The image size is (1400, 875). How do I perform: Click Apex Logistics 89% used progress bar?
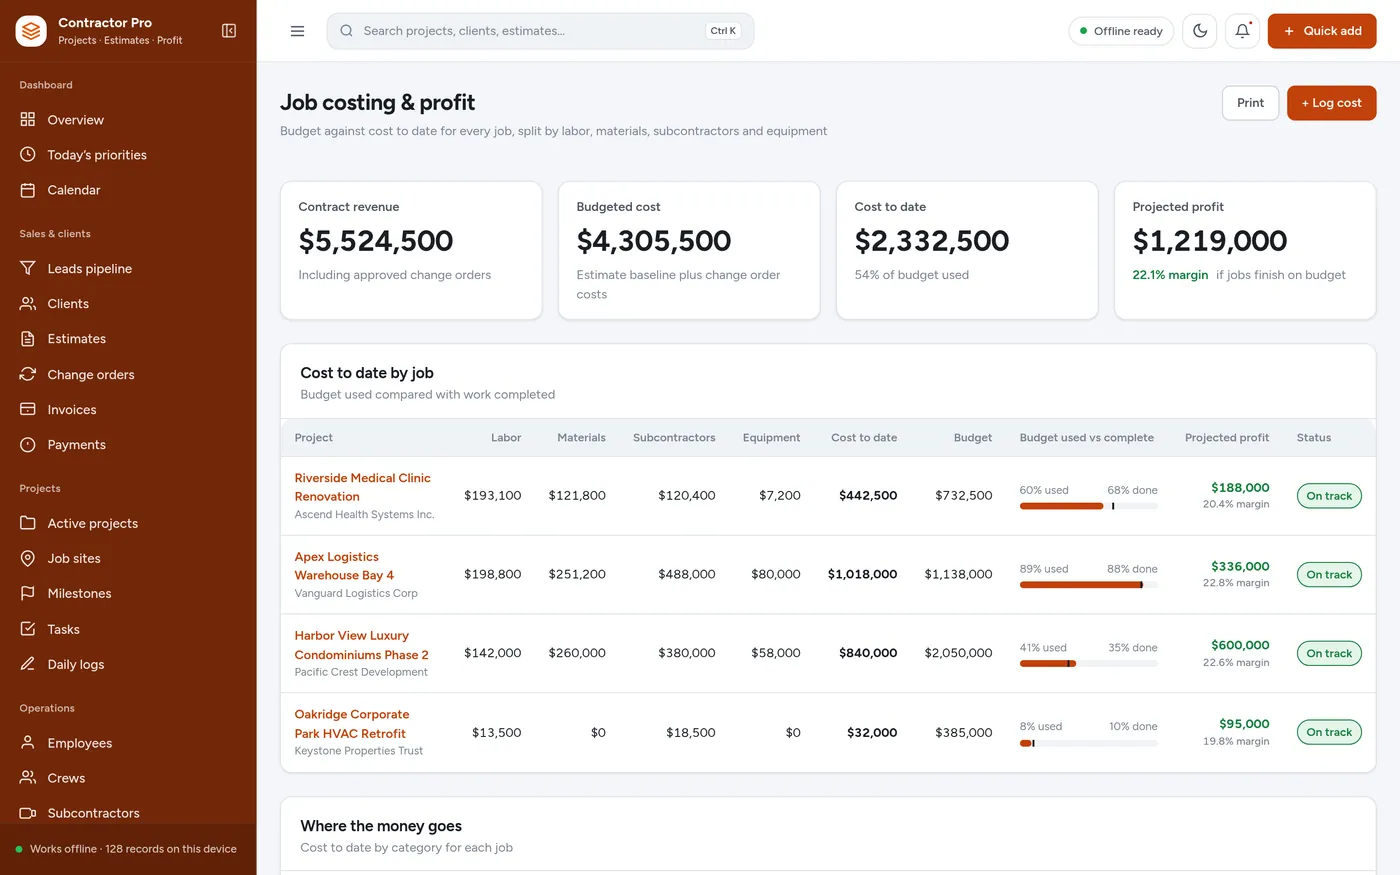pos(1088,585)
